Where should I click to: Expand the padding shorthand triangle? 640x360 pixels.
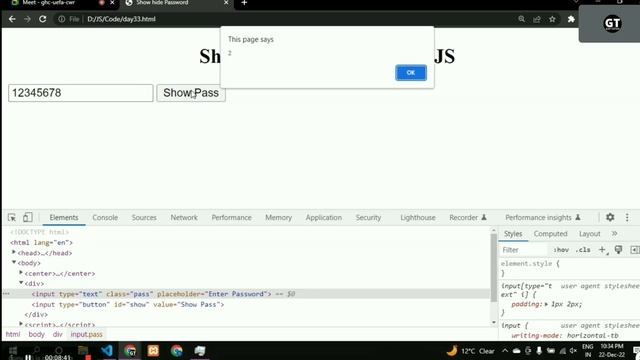(x=546, y=304)
